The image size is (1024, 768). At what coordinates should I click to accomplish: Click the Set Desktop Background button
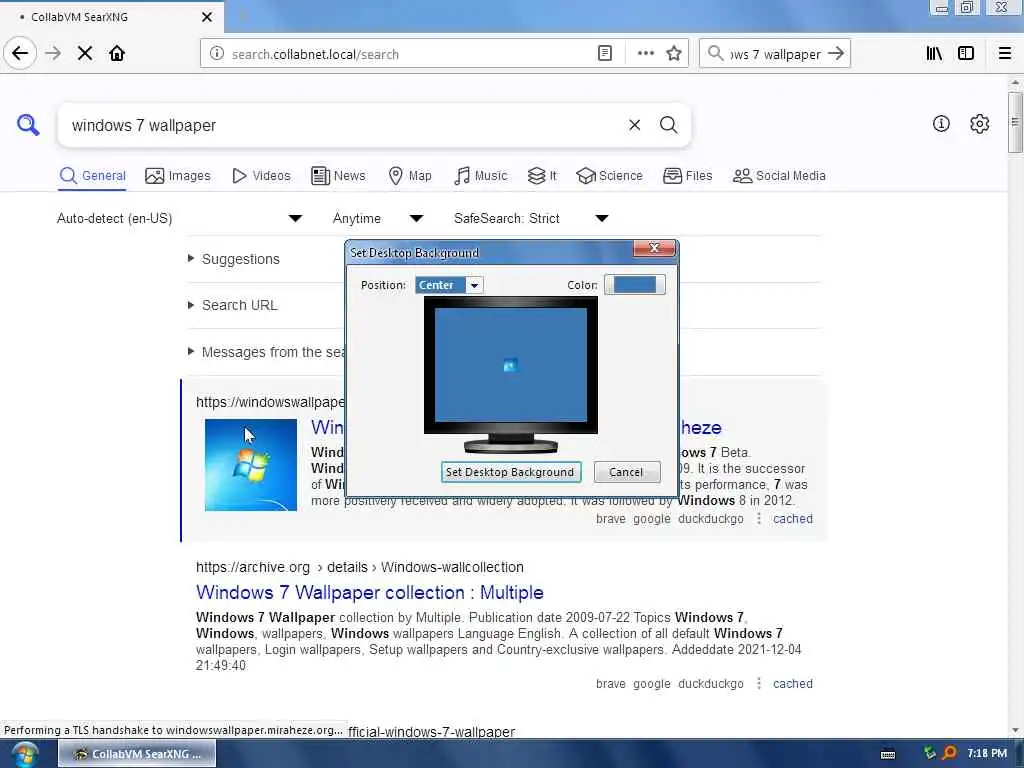pos(511,472)
